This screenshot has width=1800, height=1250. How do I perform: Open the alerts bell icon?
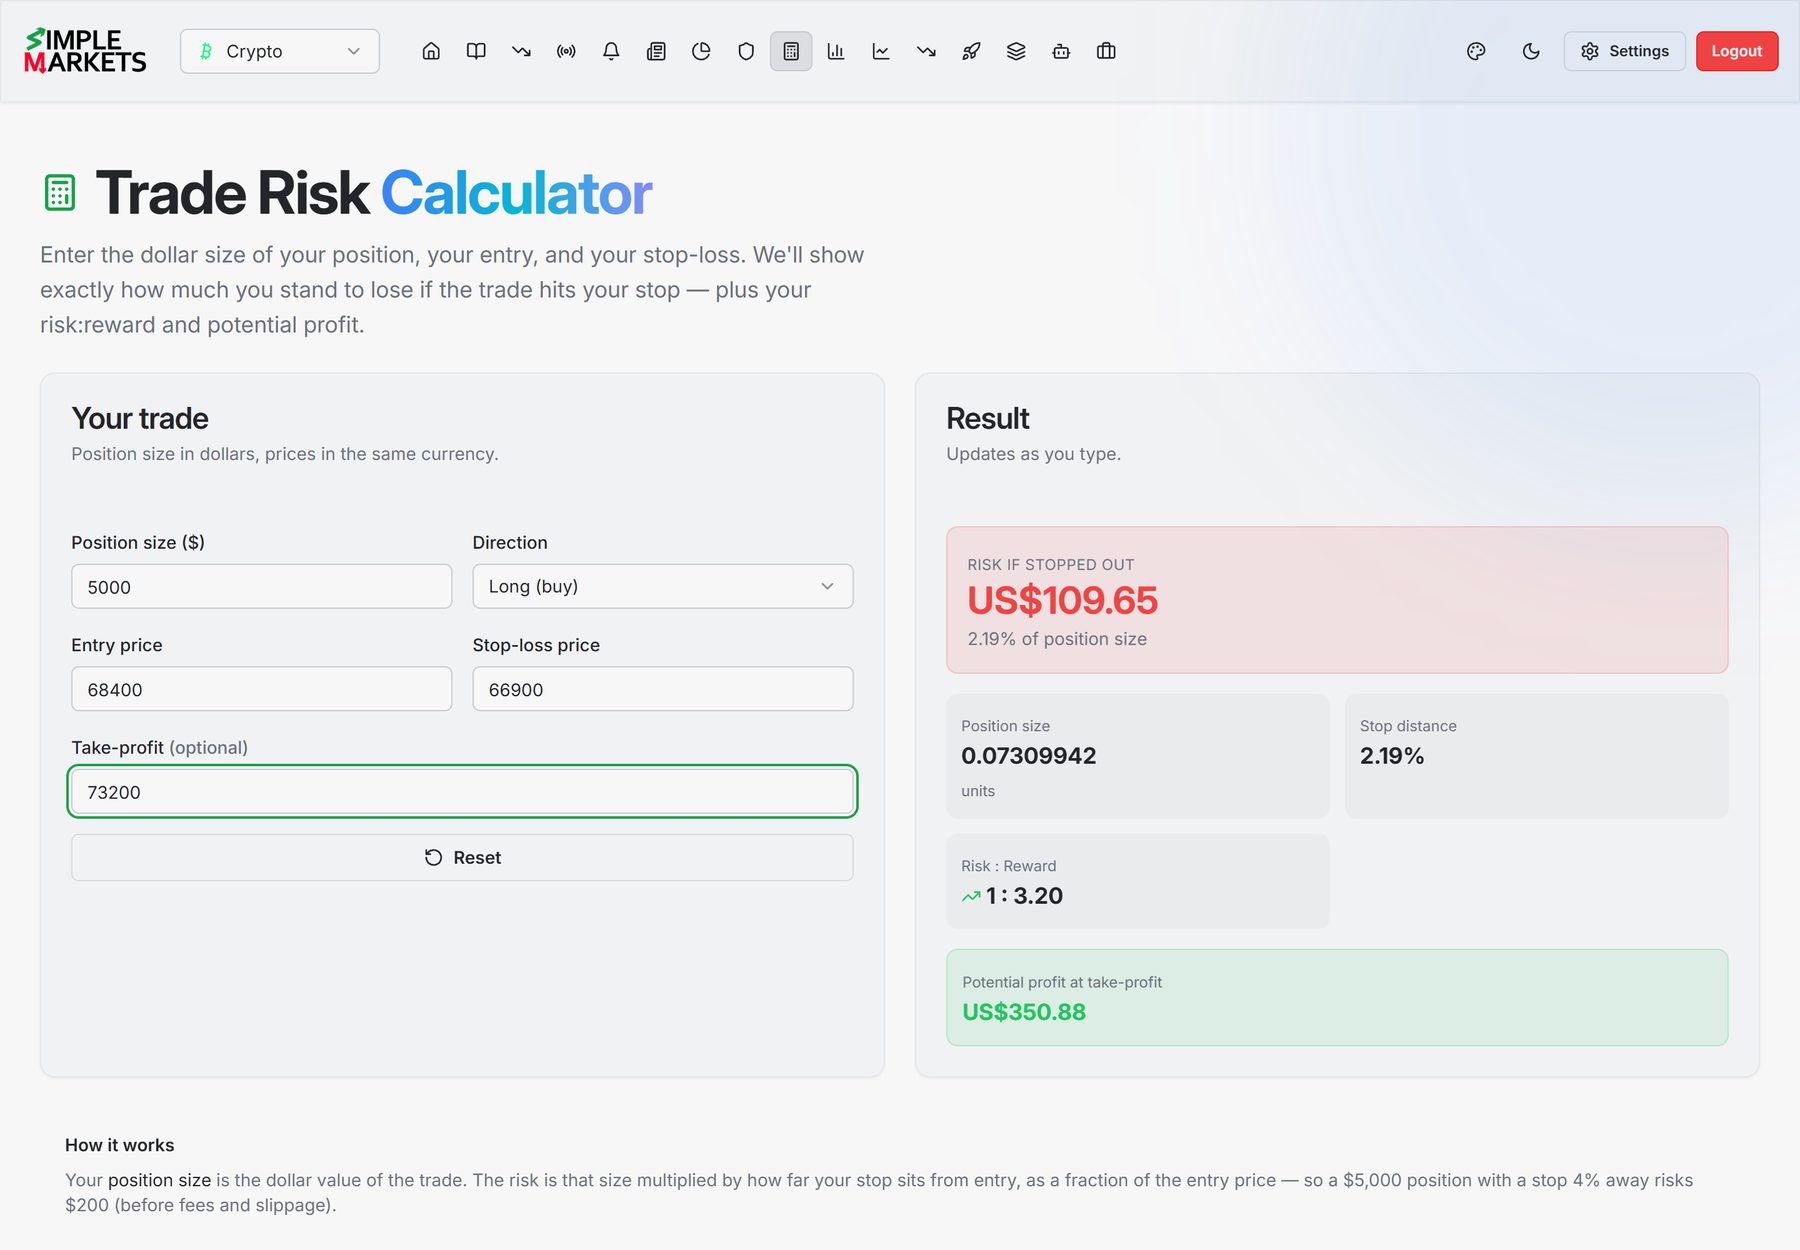pyautogui.click(x=611, y=51)
